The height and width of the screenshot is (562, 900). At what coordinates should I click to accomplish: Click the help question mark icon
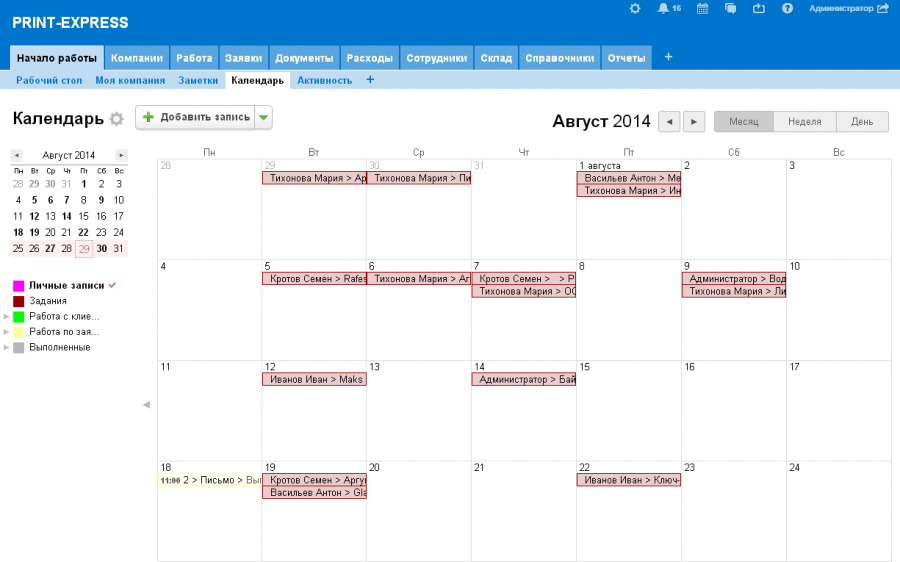[x=787, y=8]
